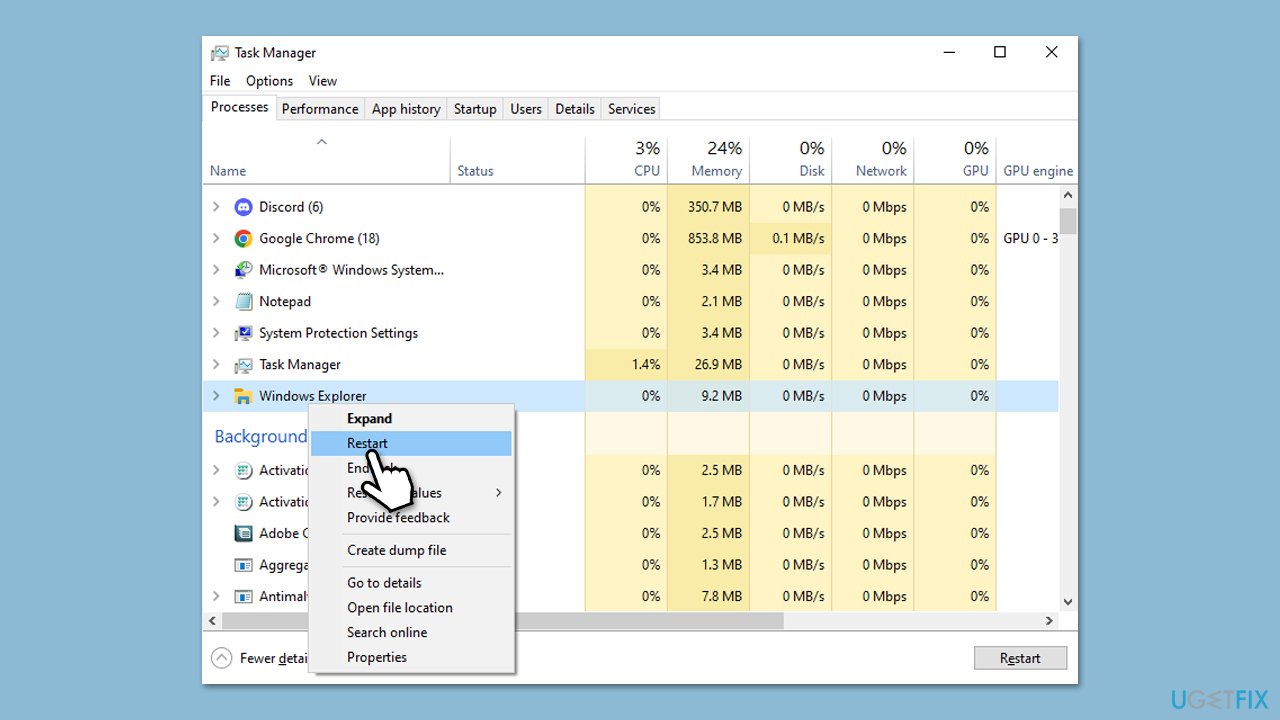Expand the Microsoft Windows System process
The width and height of the screenshot is (1280, 720).
pos(216,270)
